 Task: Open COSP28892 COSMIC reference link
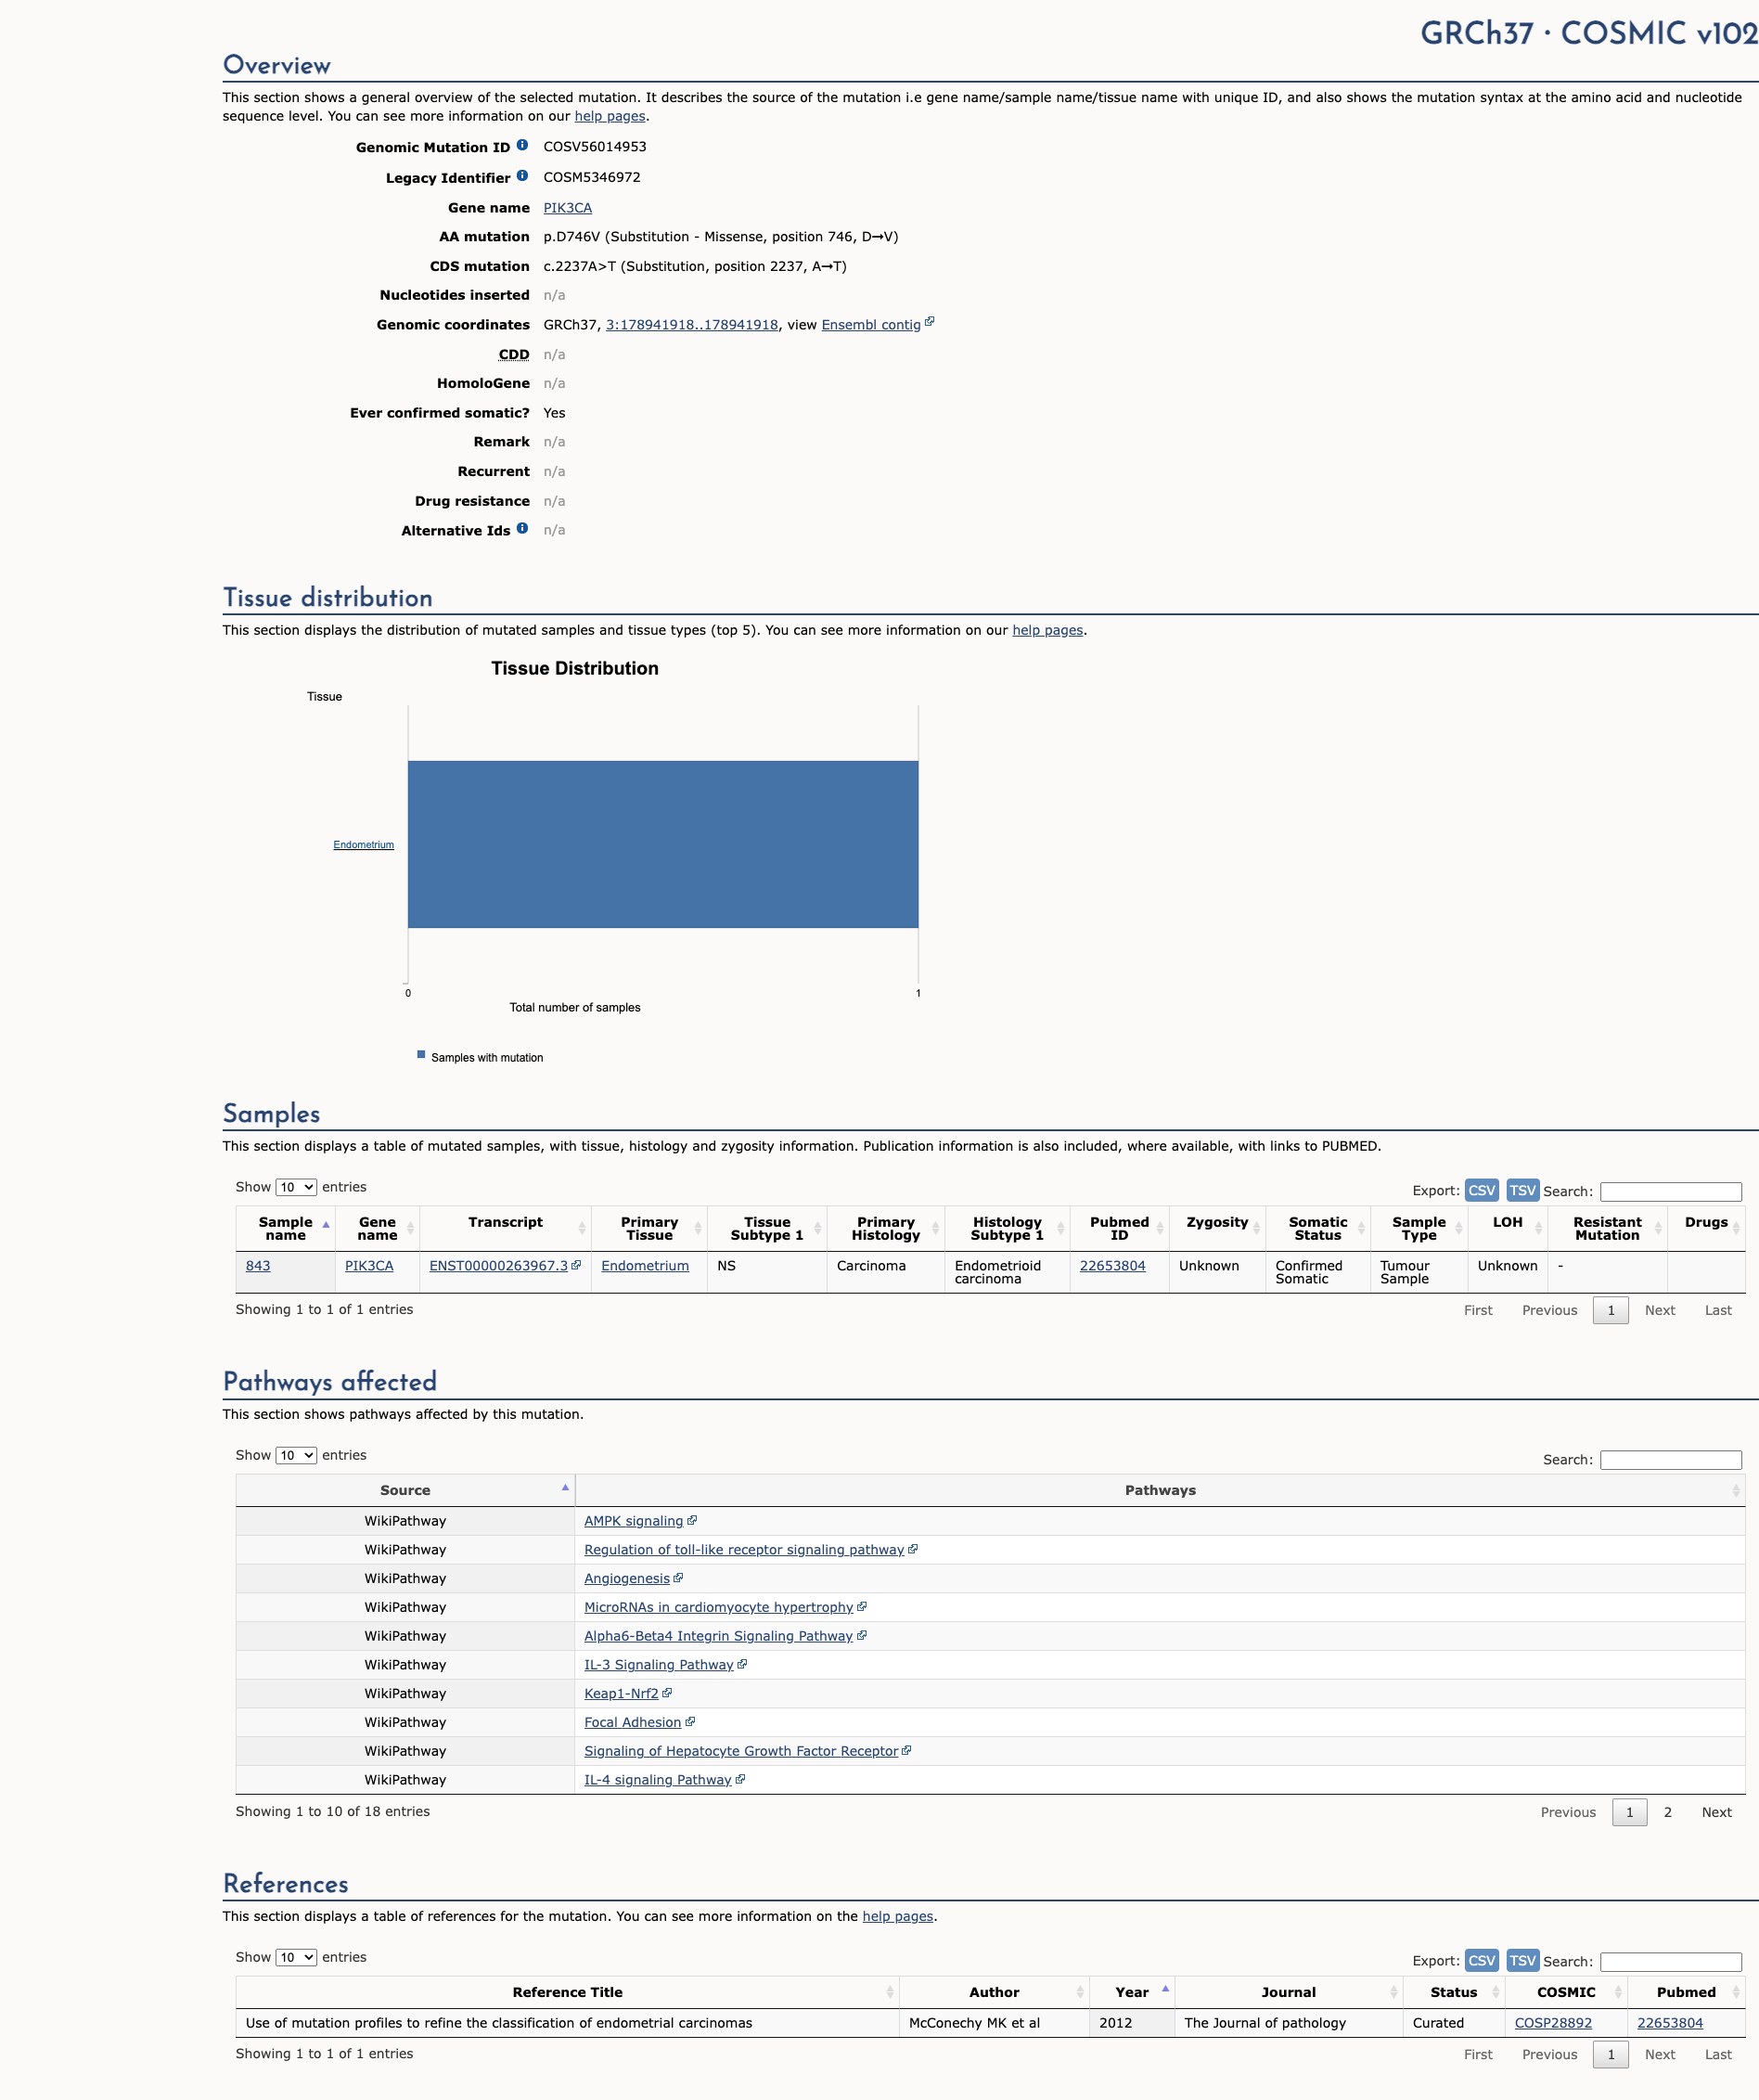1552,2022
